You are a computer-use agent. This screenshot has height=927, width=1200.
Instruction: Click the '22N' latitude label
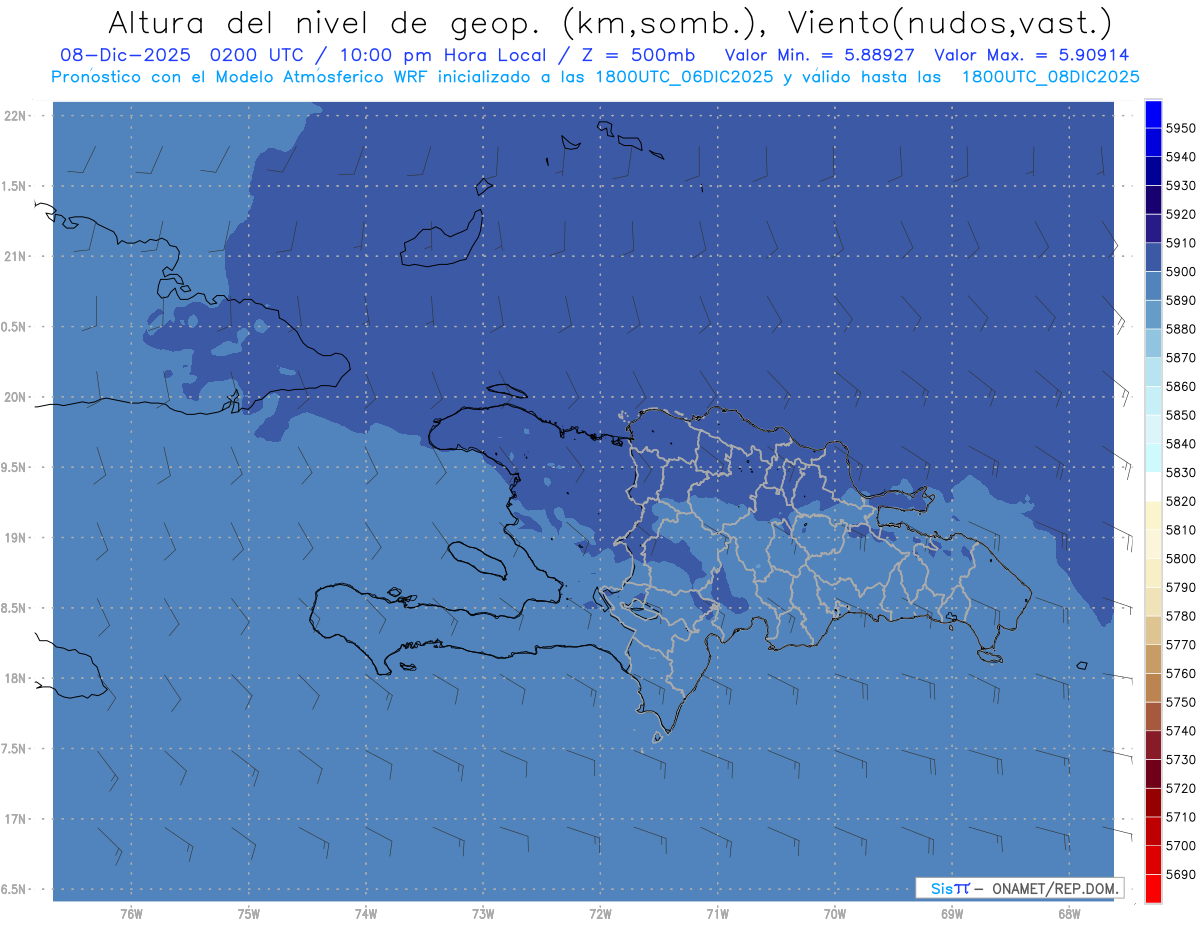coord(16,116)
